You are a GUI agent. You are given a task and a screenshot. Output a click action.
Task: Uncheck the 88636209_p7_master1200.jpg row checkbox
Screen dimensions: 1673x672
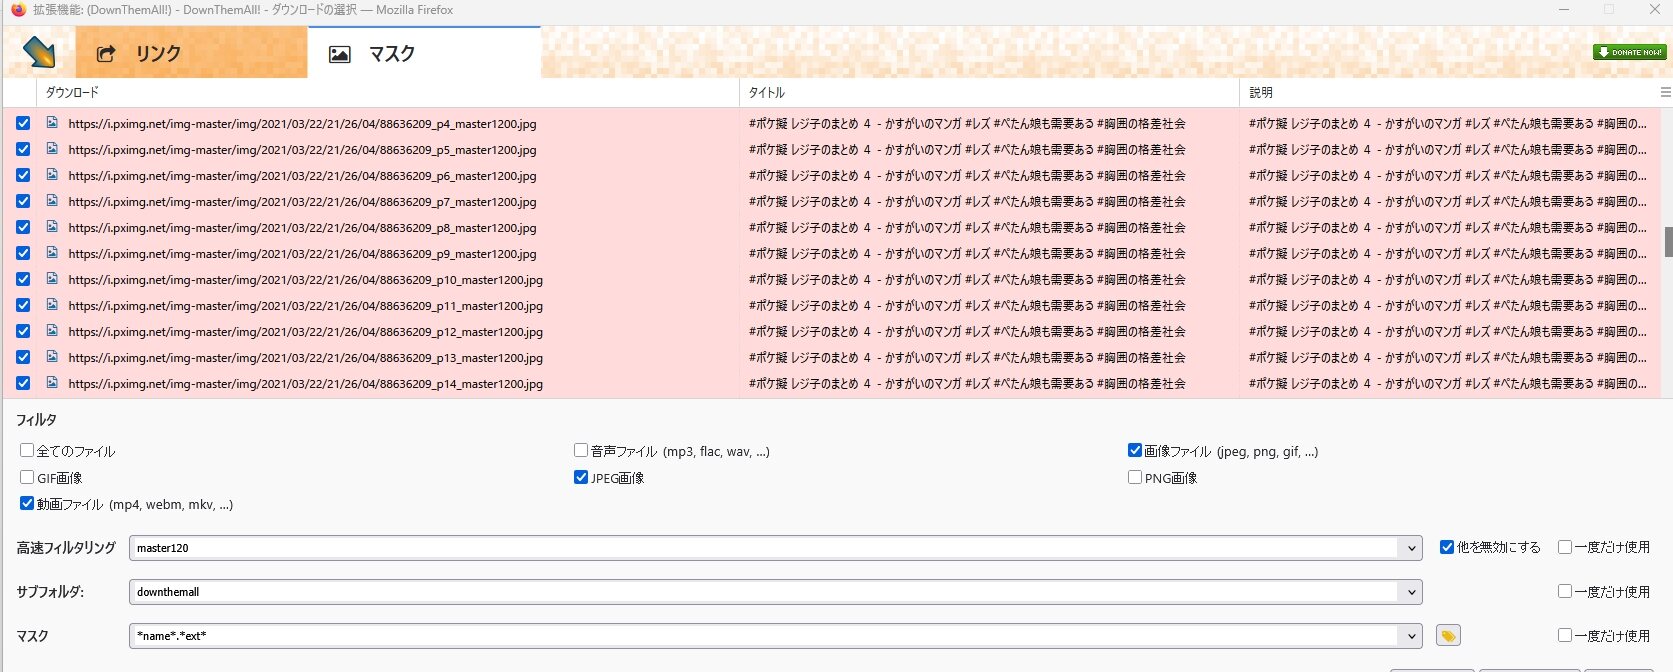pos(23,201)
